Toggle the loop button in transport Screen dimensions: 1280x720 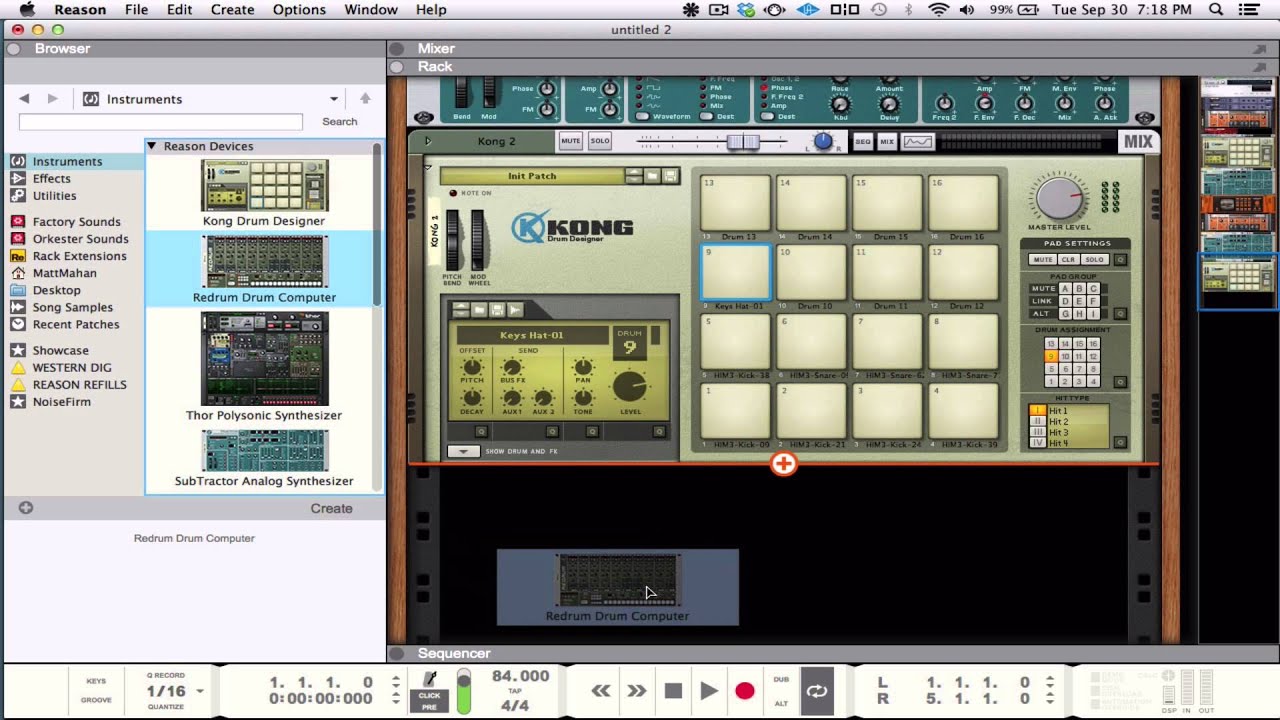[x=817, y=691]
